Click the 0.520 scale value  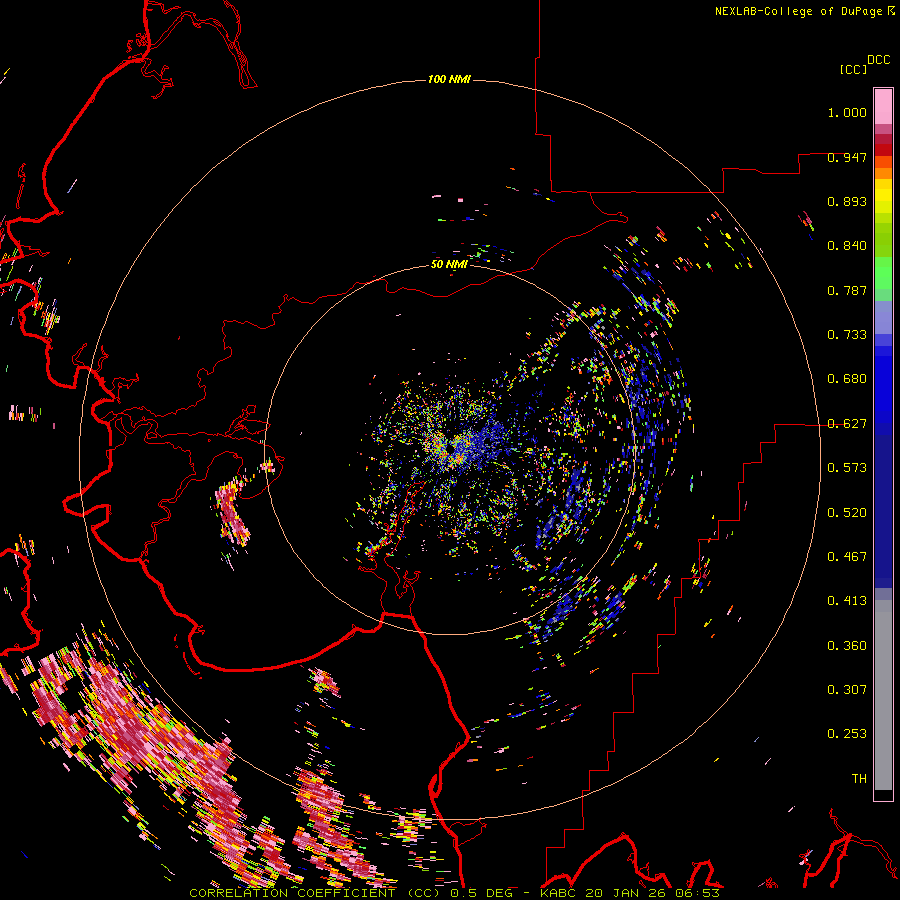pos(847,513)
